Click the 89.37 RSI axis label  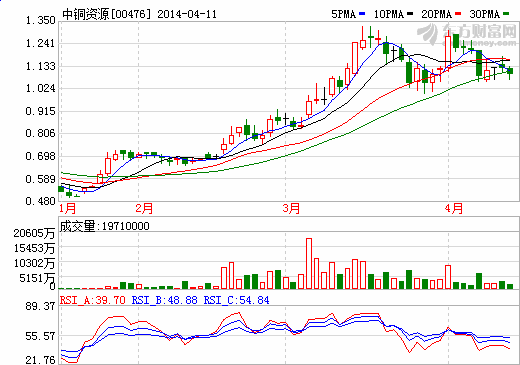tap(40, 306)
